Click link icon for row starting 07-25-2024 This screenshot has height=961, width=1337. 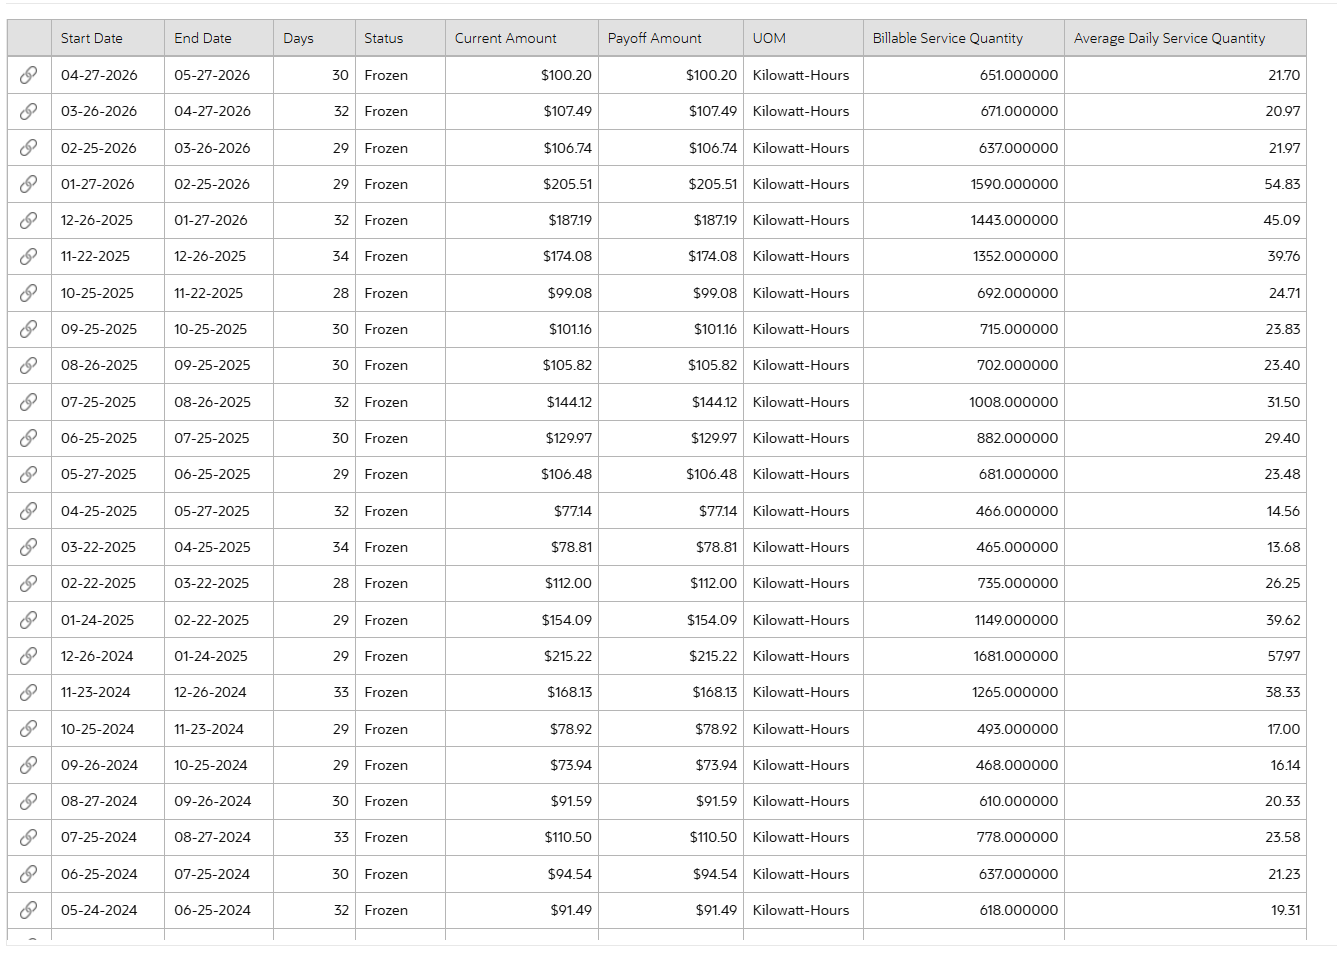pos(29,837)
